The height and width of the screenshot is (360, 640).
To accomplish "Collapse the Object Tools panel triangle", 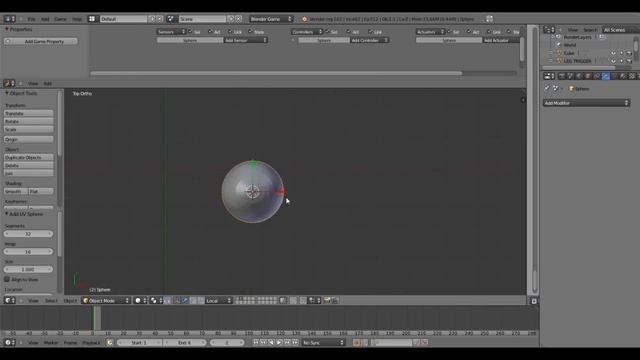I will (7, 93).
